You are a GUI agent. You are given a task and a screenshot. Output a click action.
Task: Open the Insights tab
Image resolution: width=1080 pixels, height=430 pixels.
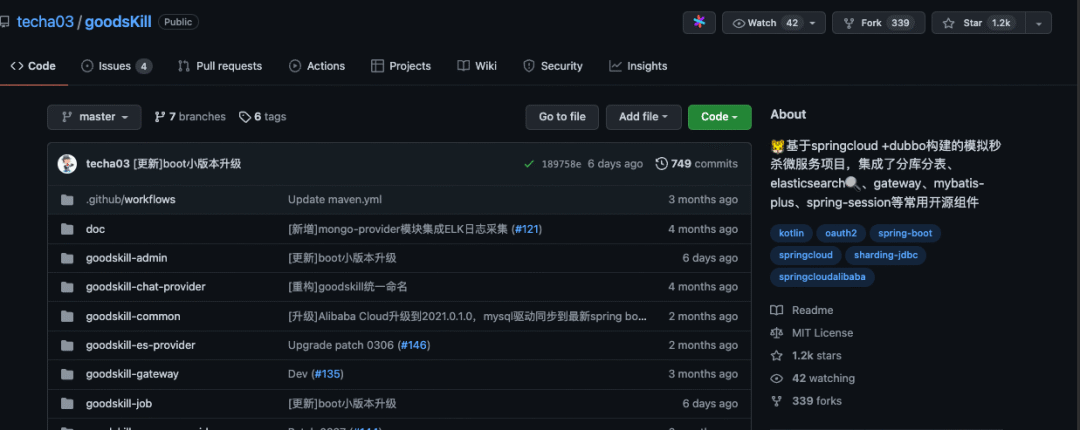tap(638, 66)
